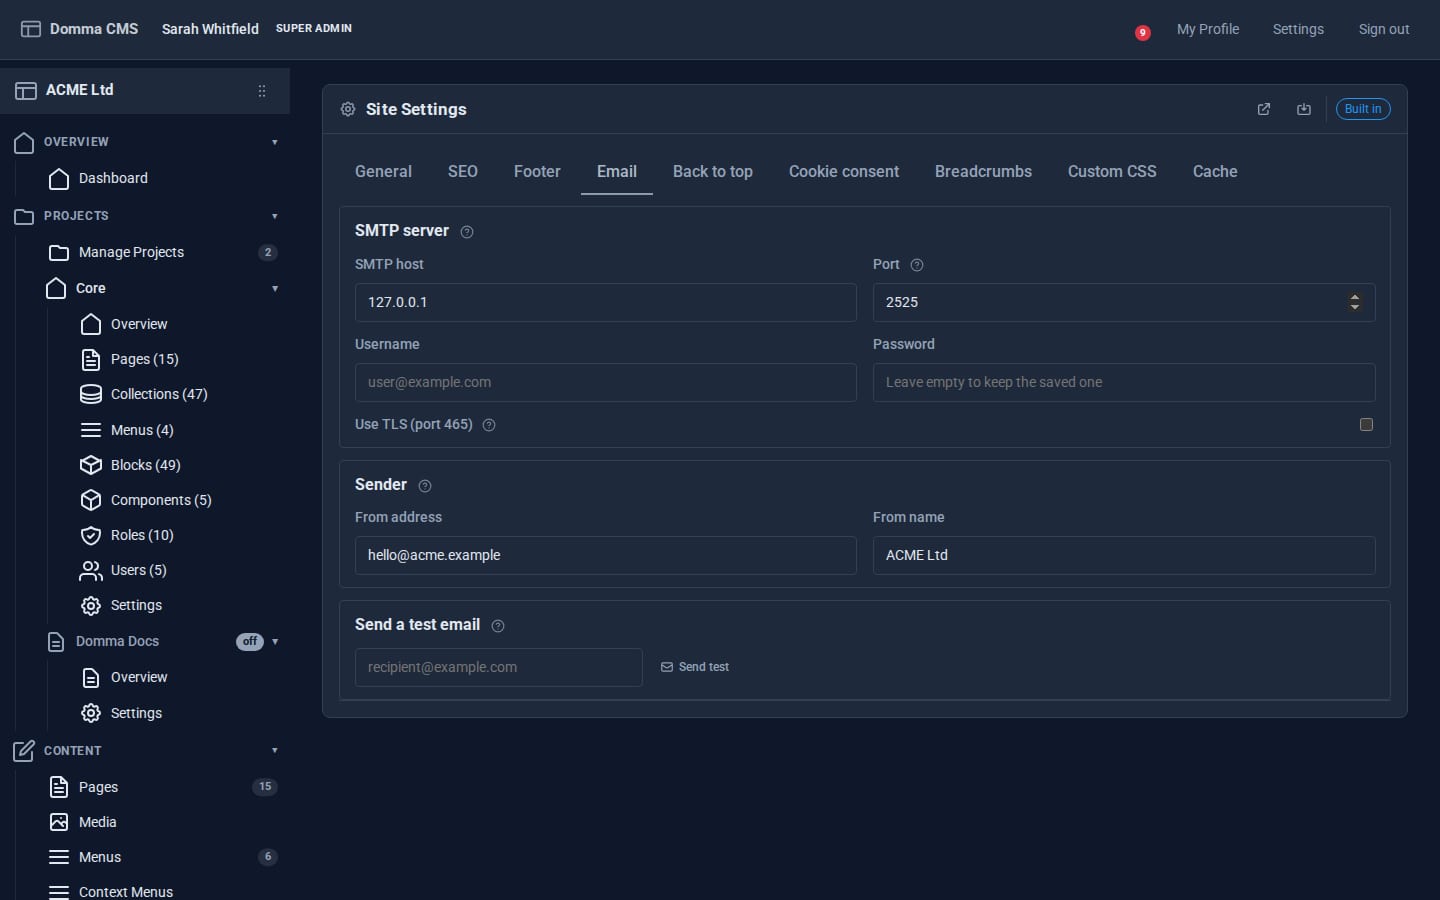Switch to the SEO tab
Screen dimensions: 1440x900
pos(463,172)
